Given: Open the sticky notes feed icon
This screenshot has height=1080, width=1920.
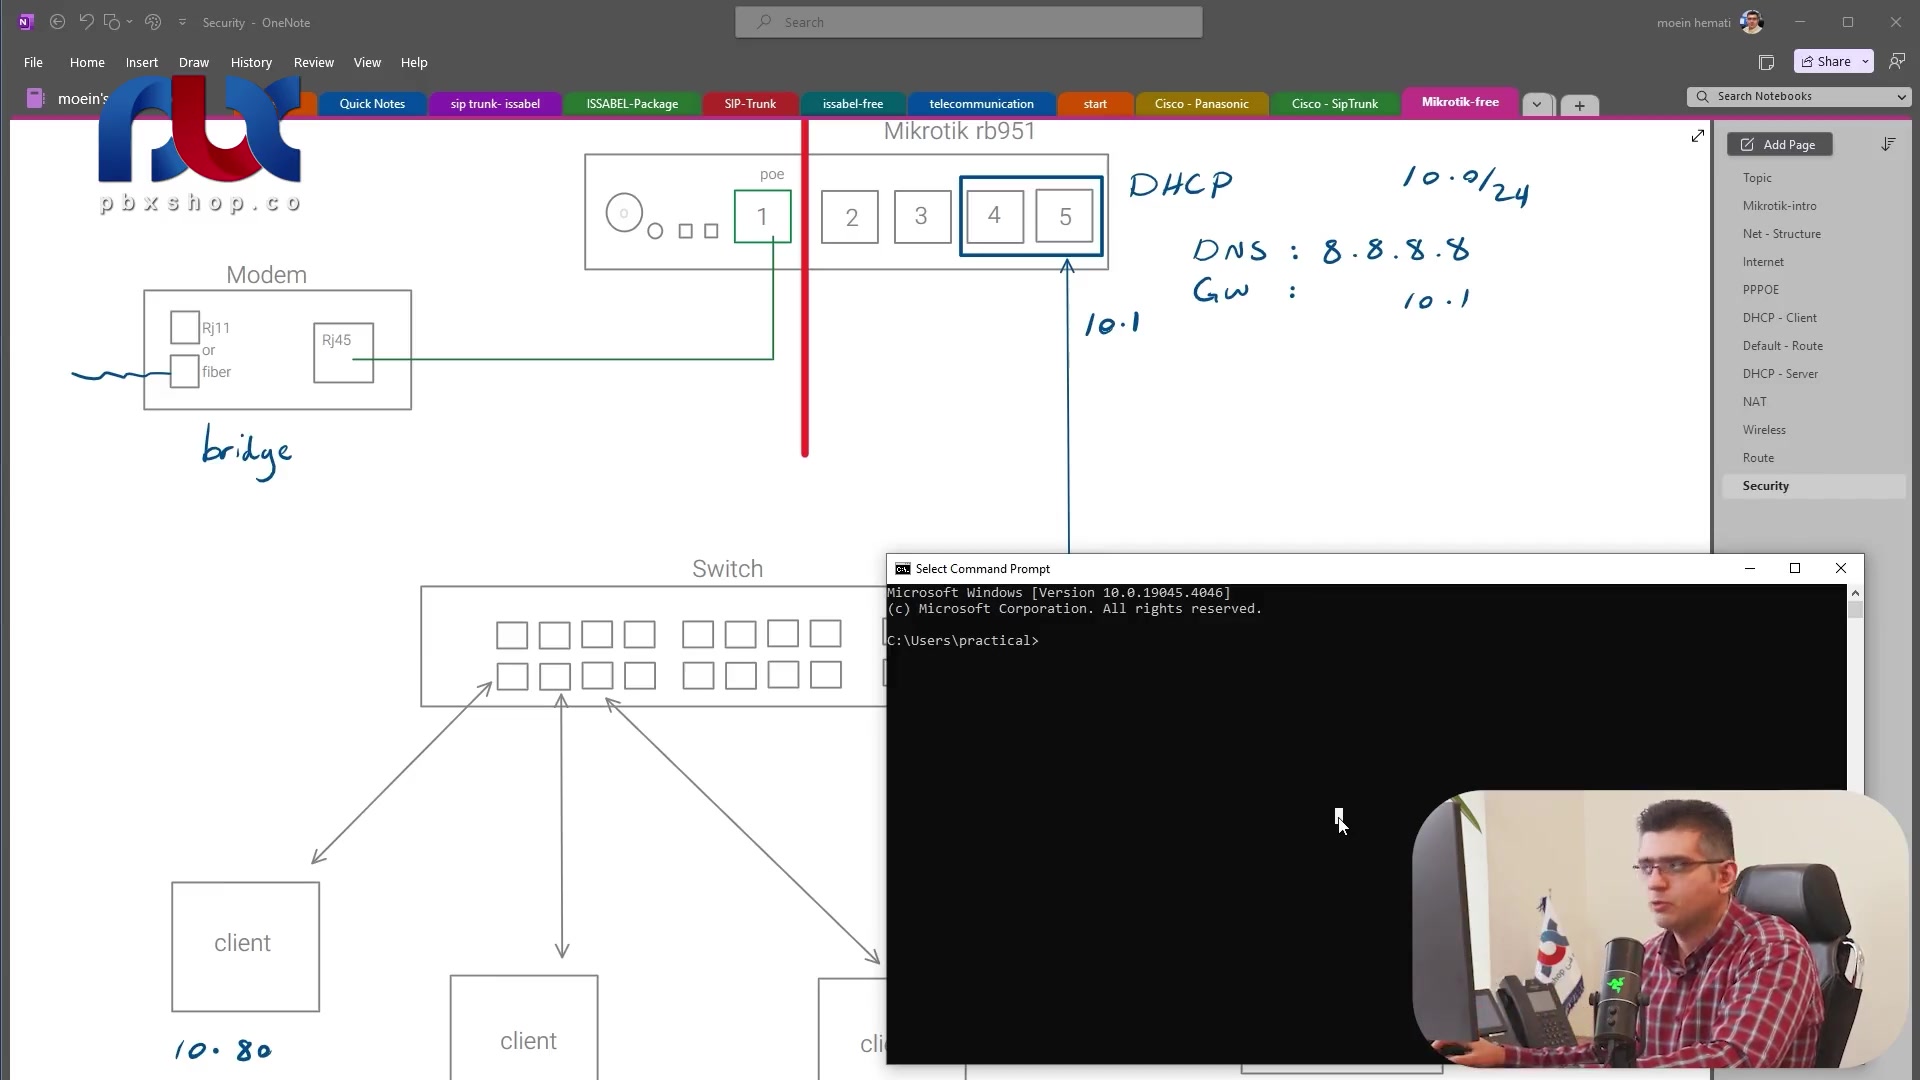Looking at the screenshot, I should click(x=1766, y=62).
